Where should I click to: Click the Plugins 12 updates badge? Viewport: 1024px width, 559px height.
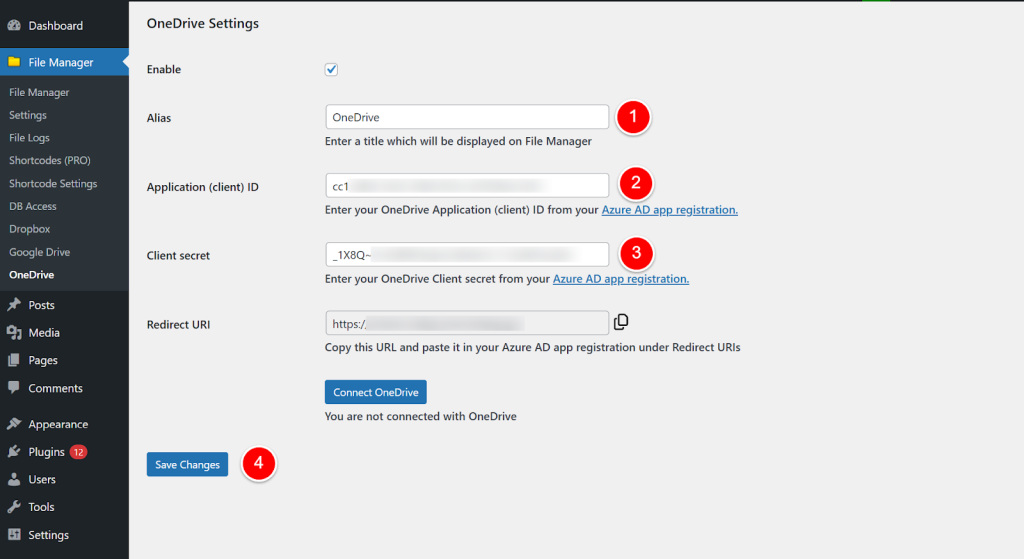pyautogui.click(x=78, y=452)
